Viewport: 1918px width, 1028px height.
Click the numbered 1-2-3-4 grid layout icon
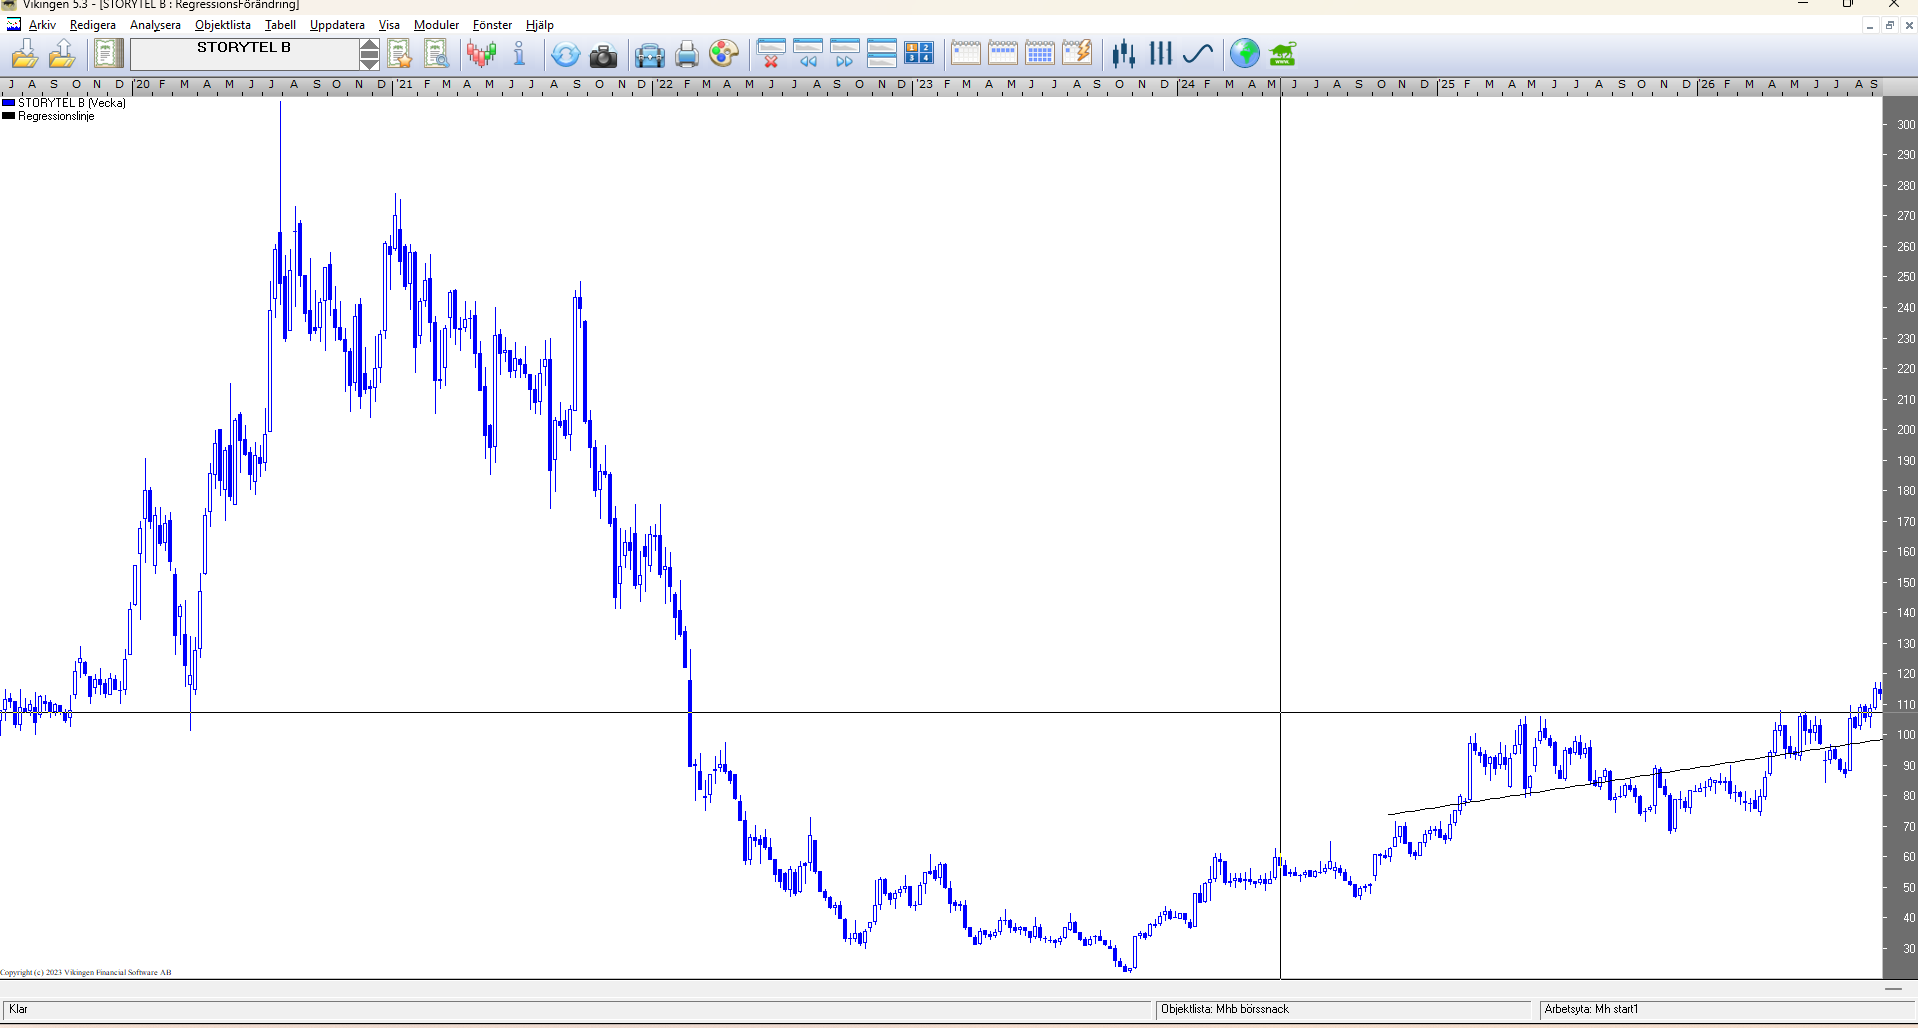coord(919,54)
